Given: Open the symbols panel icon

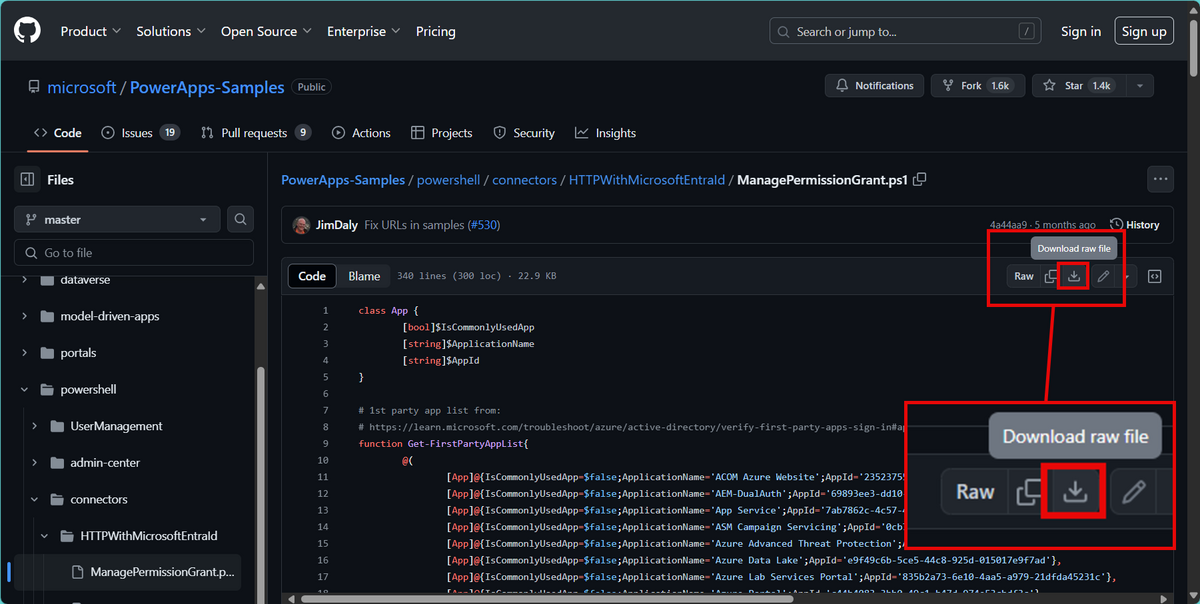Looking at the screenshot, I should [1155, 276].
